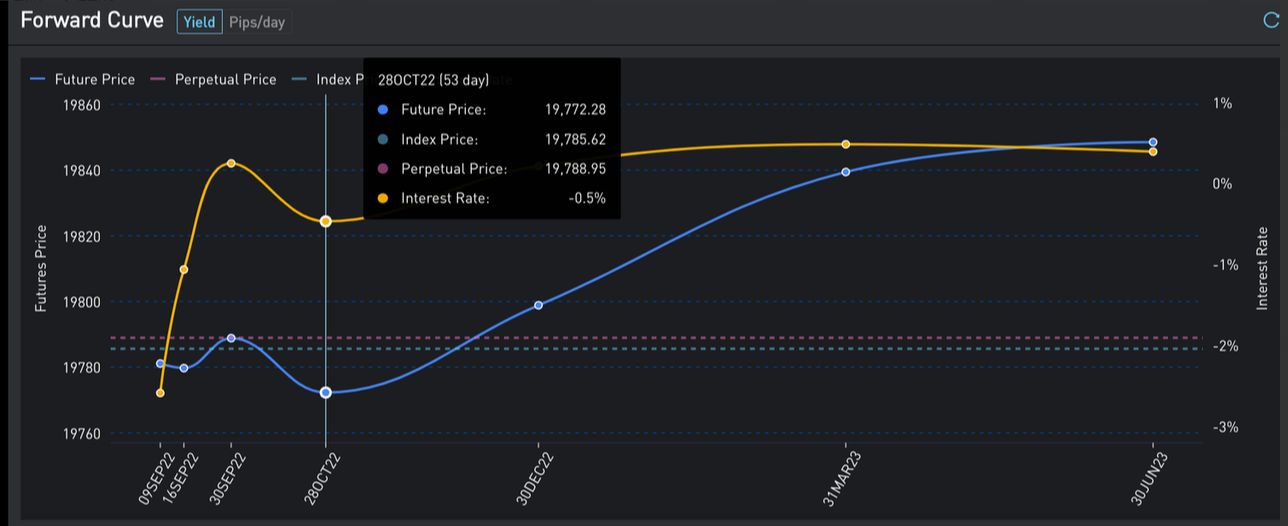Click the highlighted blue futures point at 28OCT22

(325, 393)
